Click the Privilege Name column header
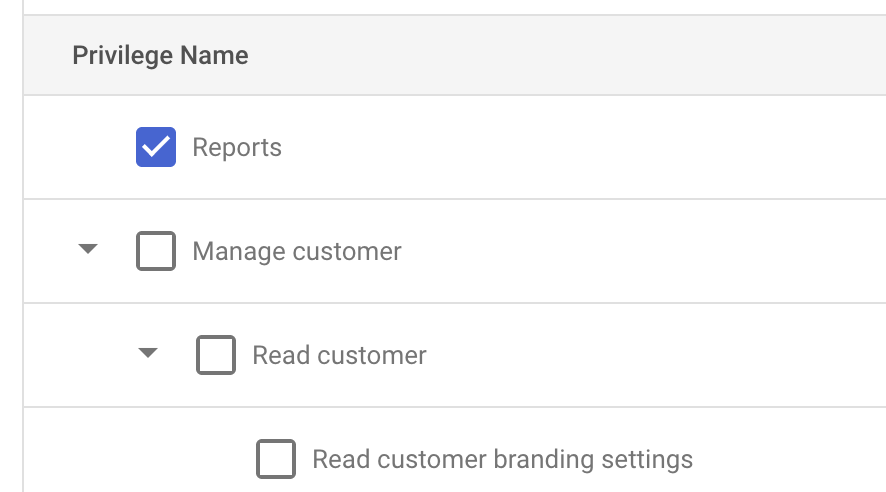 click(160, 55)
